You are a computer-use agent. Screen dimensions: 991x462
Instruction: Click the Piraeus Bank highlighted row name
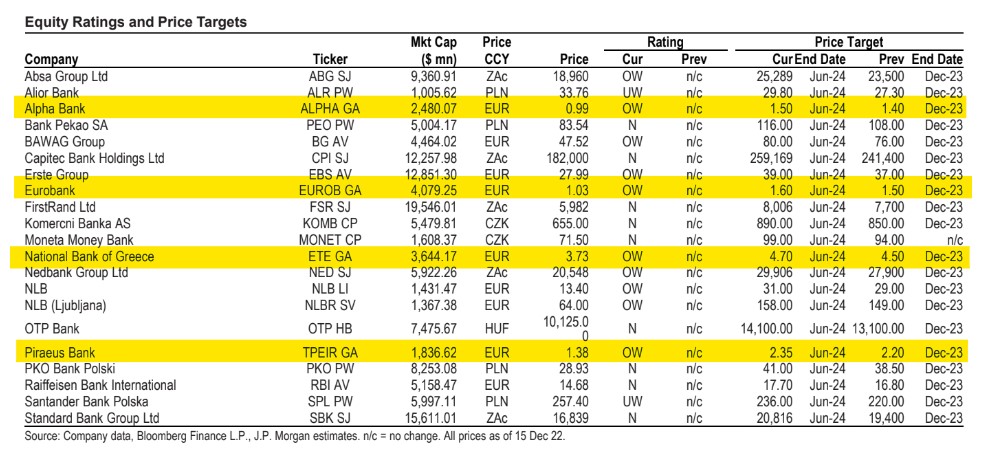(59, 352)
